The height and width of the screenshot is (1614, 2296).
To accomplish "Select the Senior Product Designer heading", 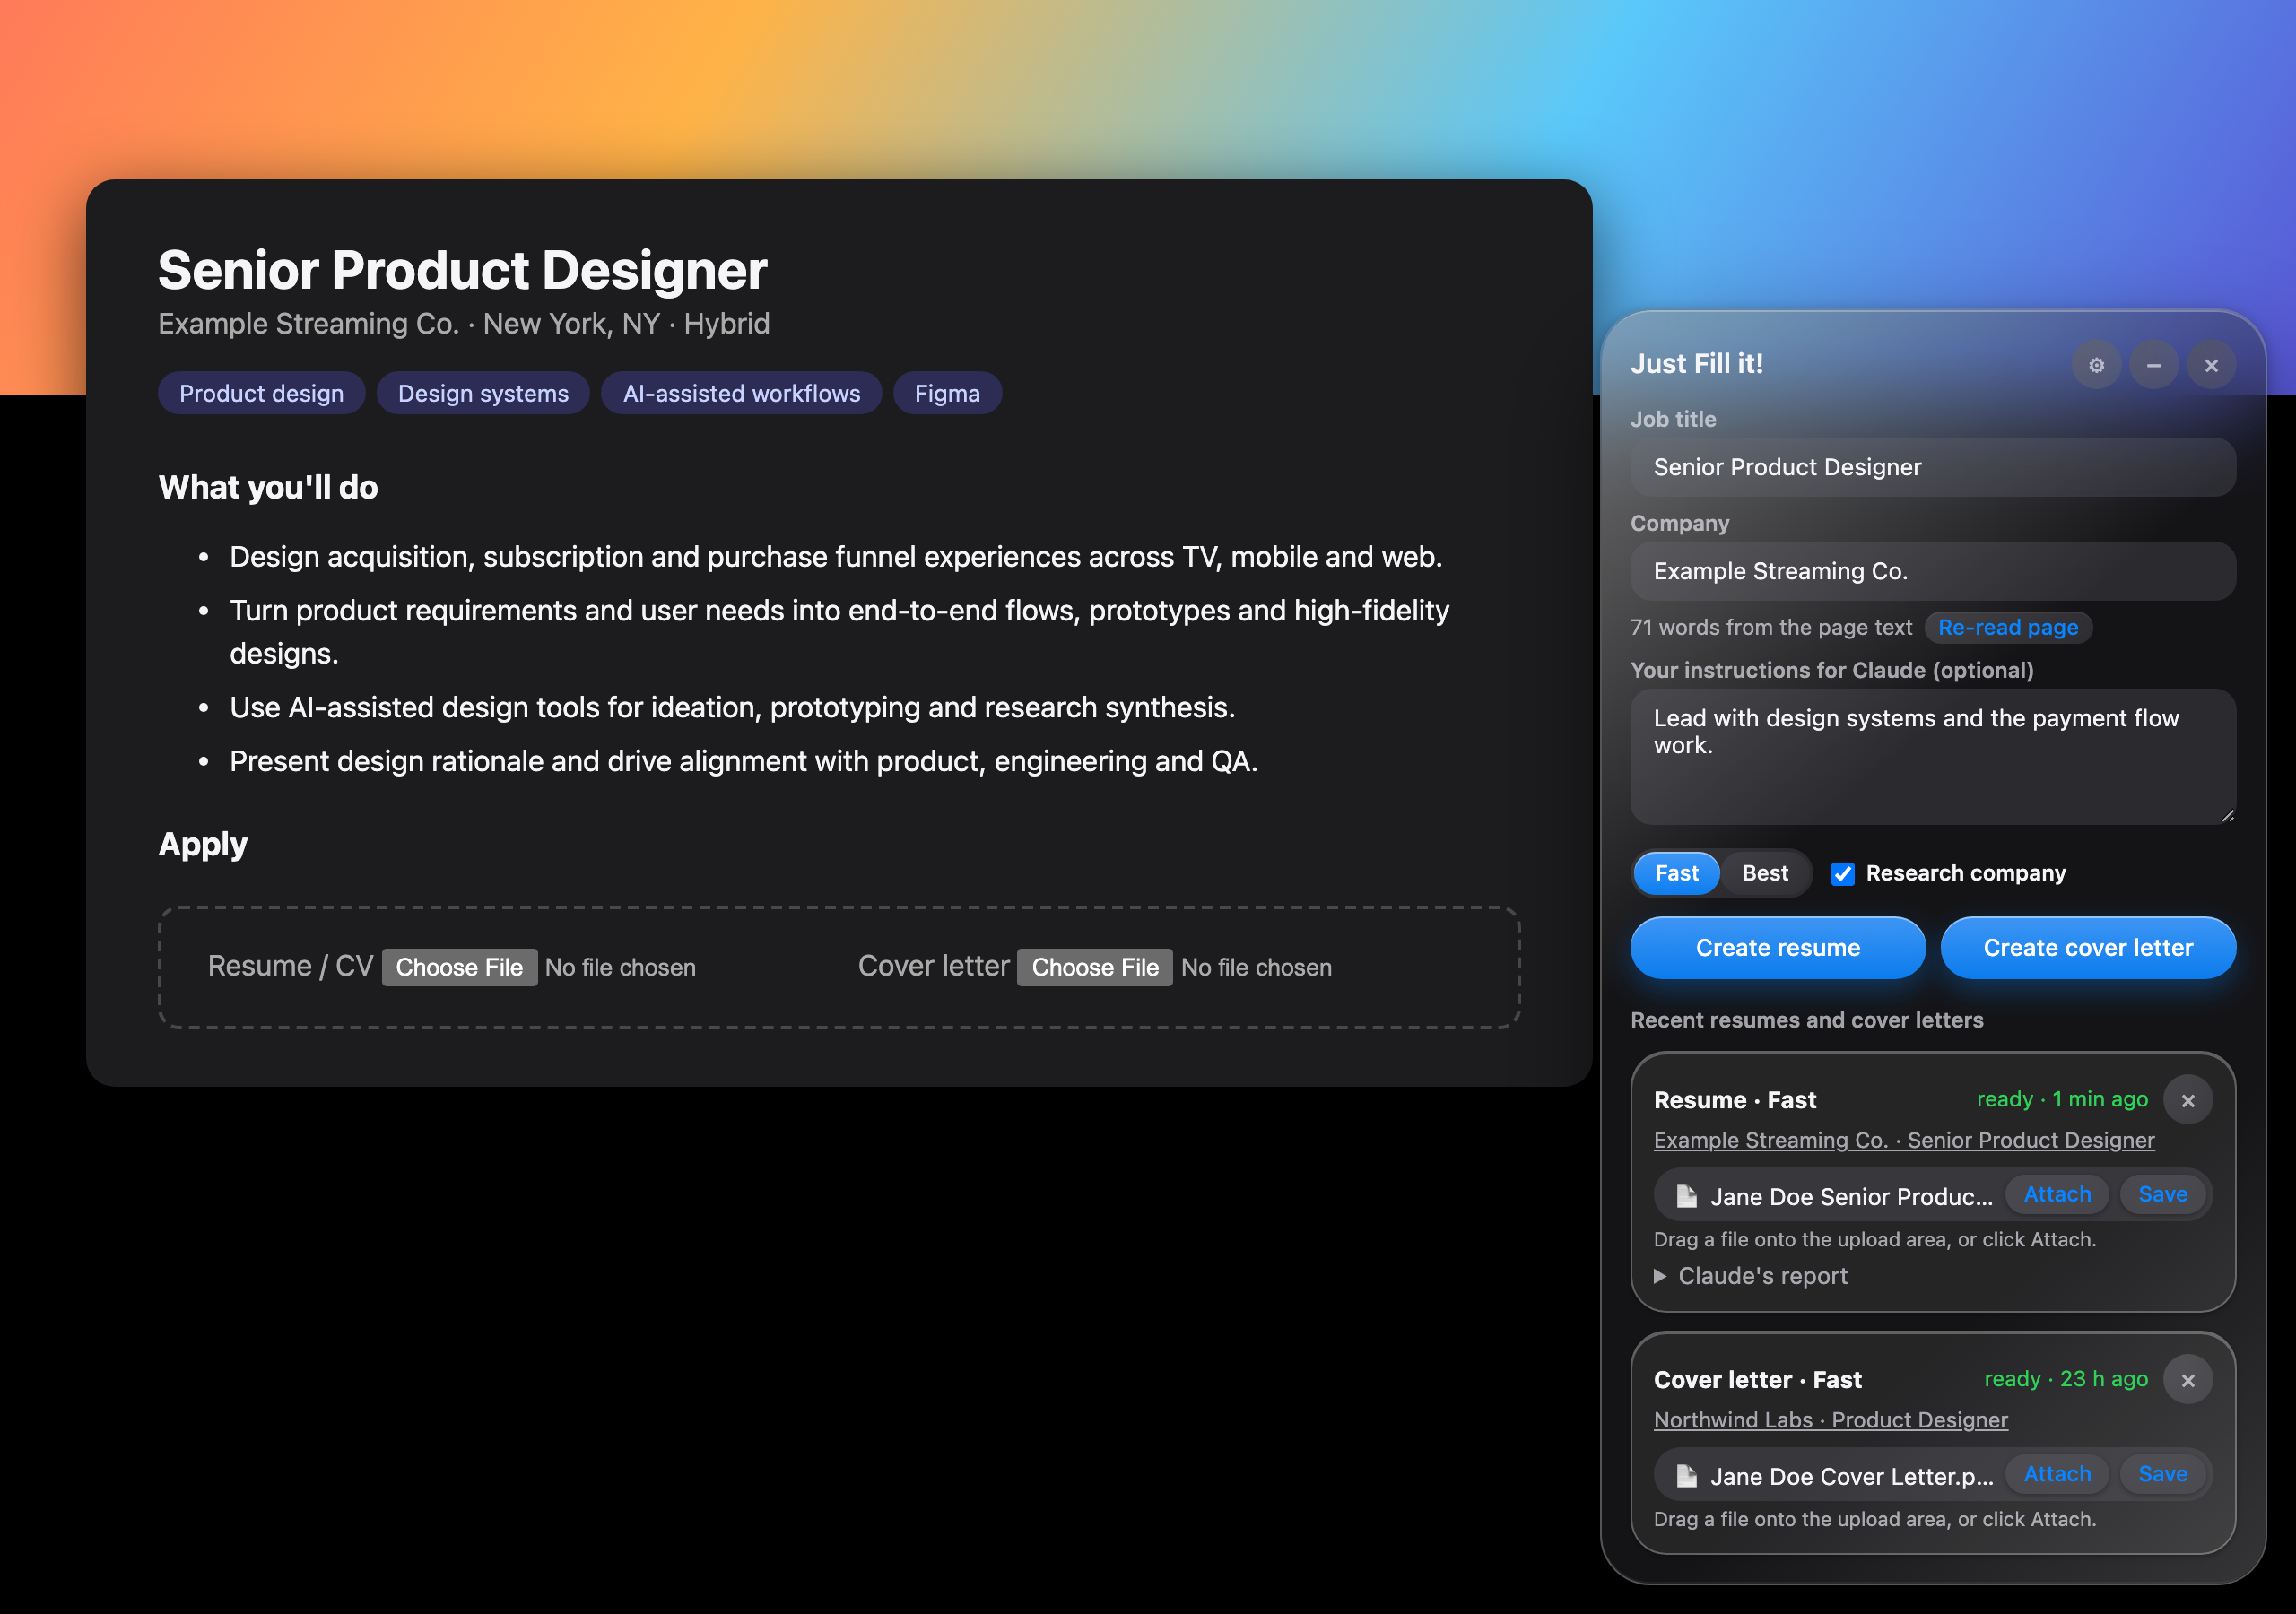I will click(462, 270).
